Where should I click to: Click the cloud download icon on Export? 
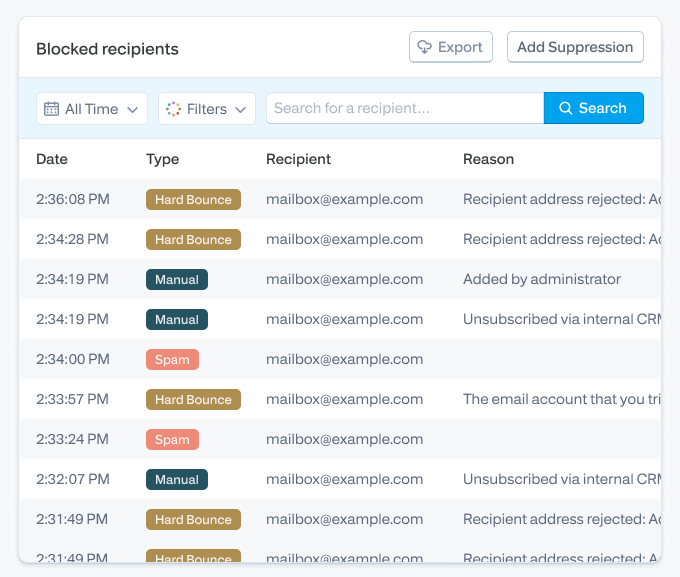(424, 47)
